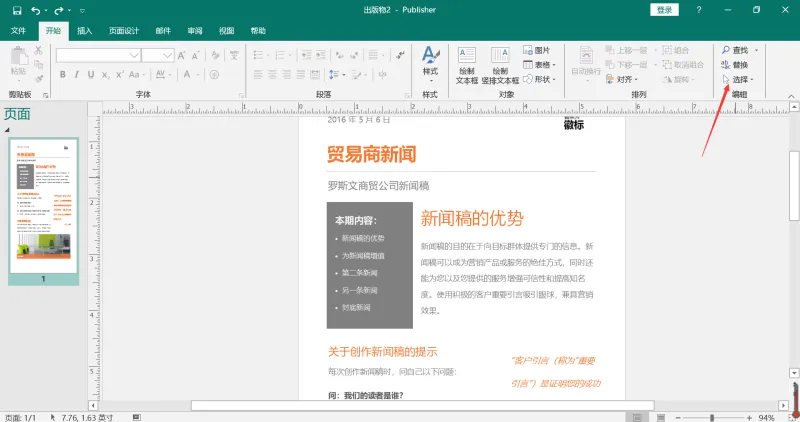Switch to the 邮件 tab
Image resolution: width=800 pixels, height=422 pixels.
163,31
